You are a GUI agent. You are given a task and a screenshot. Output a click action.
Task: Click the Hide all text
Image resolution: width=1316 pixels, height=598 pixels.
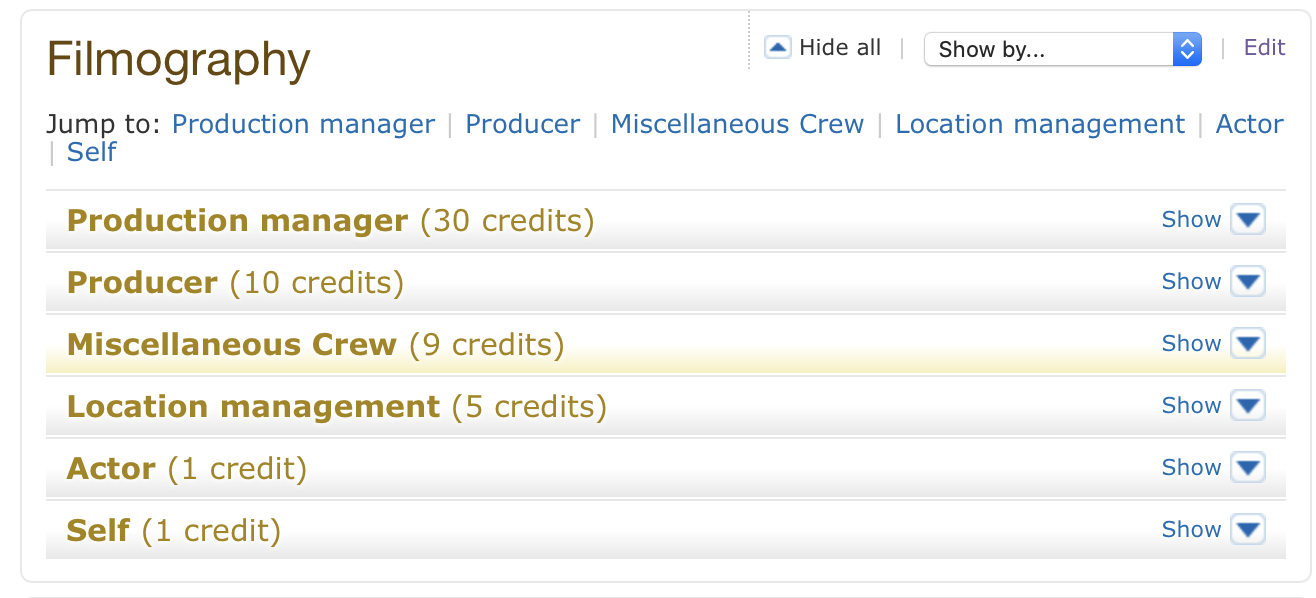click(840, 48)
